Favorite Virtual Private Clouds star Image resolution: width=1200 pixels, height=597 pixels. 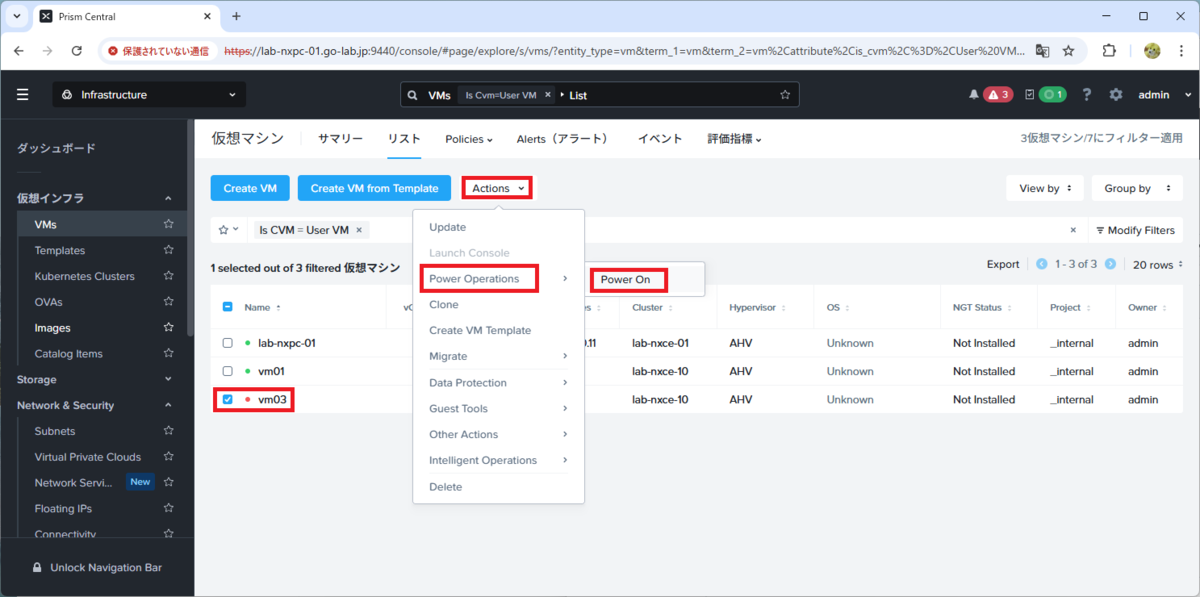[169, 457]
